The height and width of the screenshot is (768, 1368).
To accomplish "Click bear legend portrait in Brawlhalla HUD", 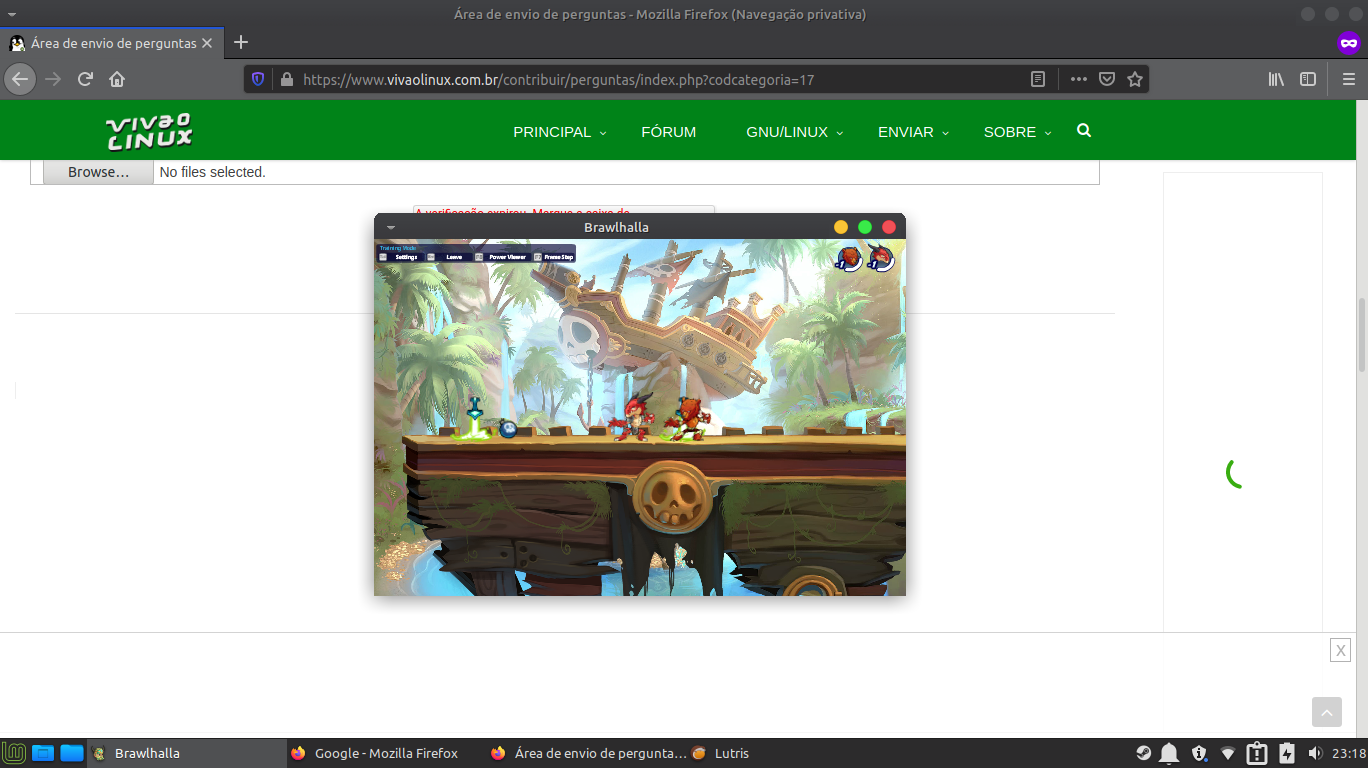I will (x=849, y=259).
